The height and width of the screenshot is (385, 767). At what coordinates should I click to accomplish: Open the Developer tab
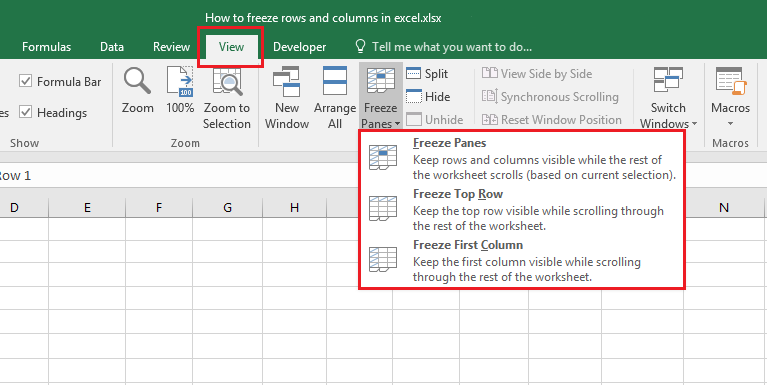pos(299,47)
